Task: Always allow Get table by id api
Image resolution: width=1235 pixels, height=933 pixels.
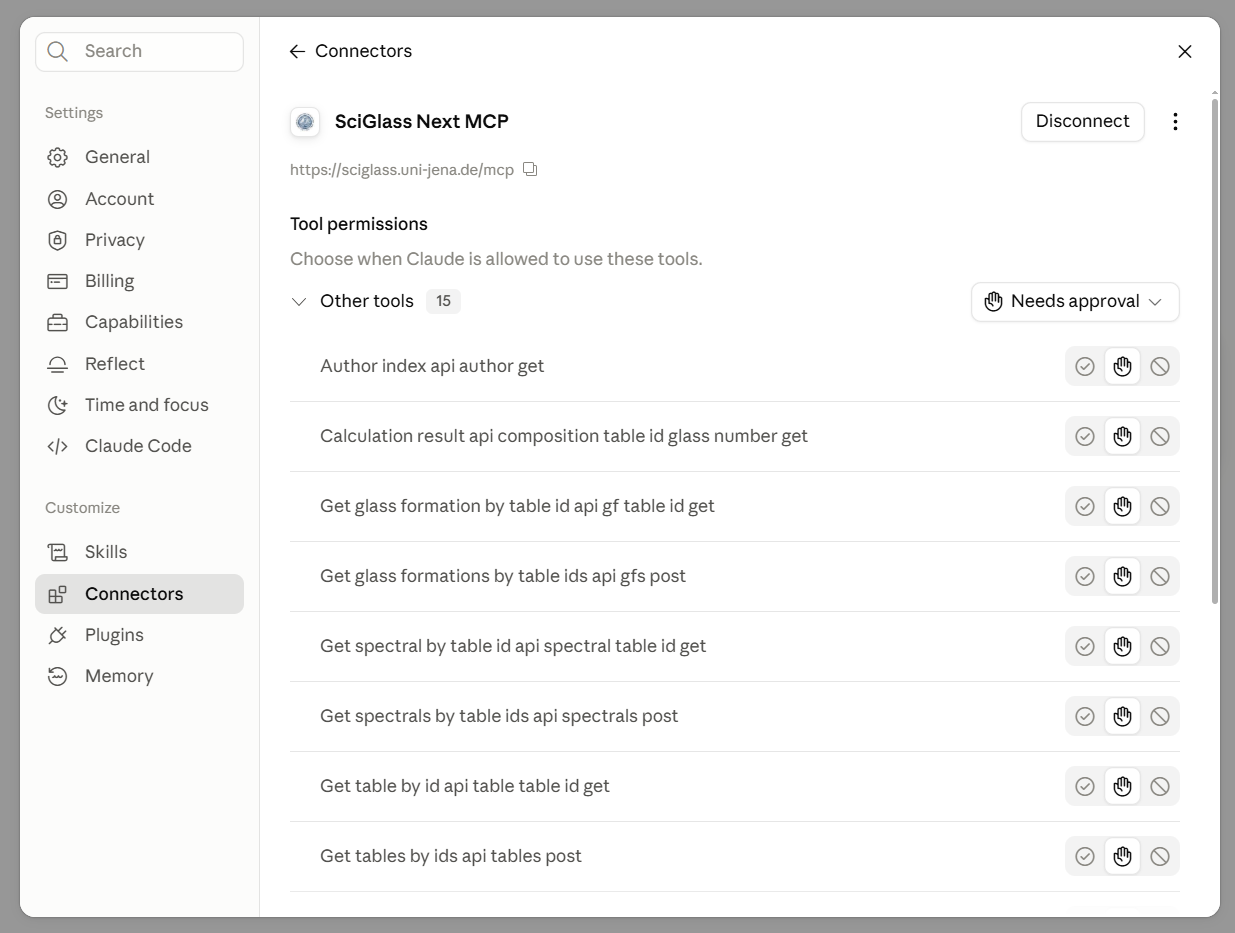Action: click(1085, 786)
